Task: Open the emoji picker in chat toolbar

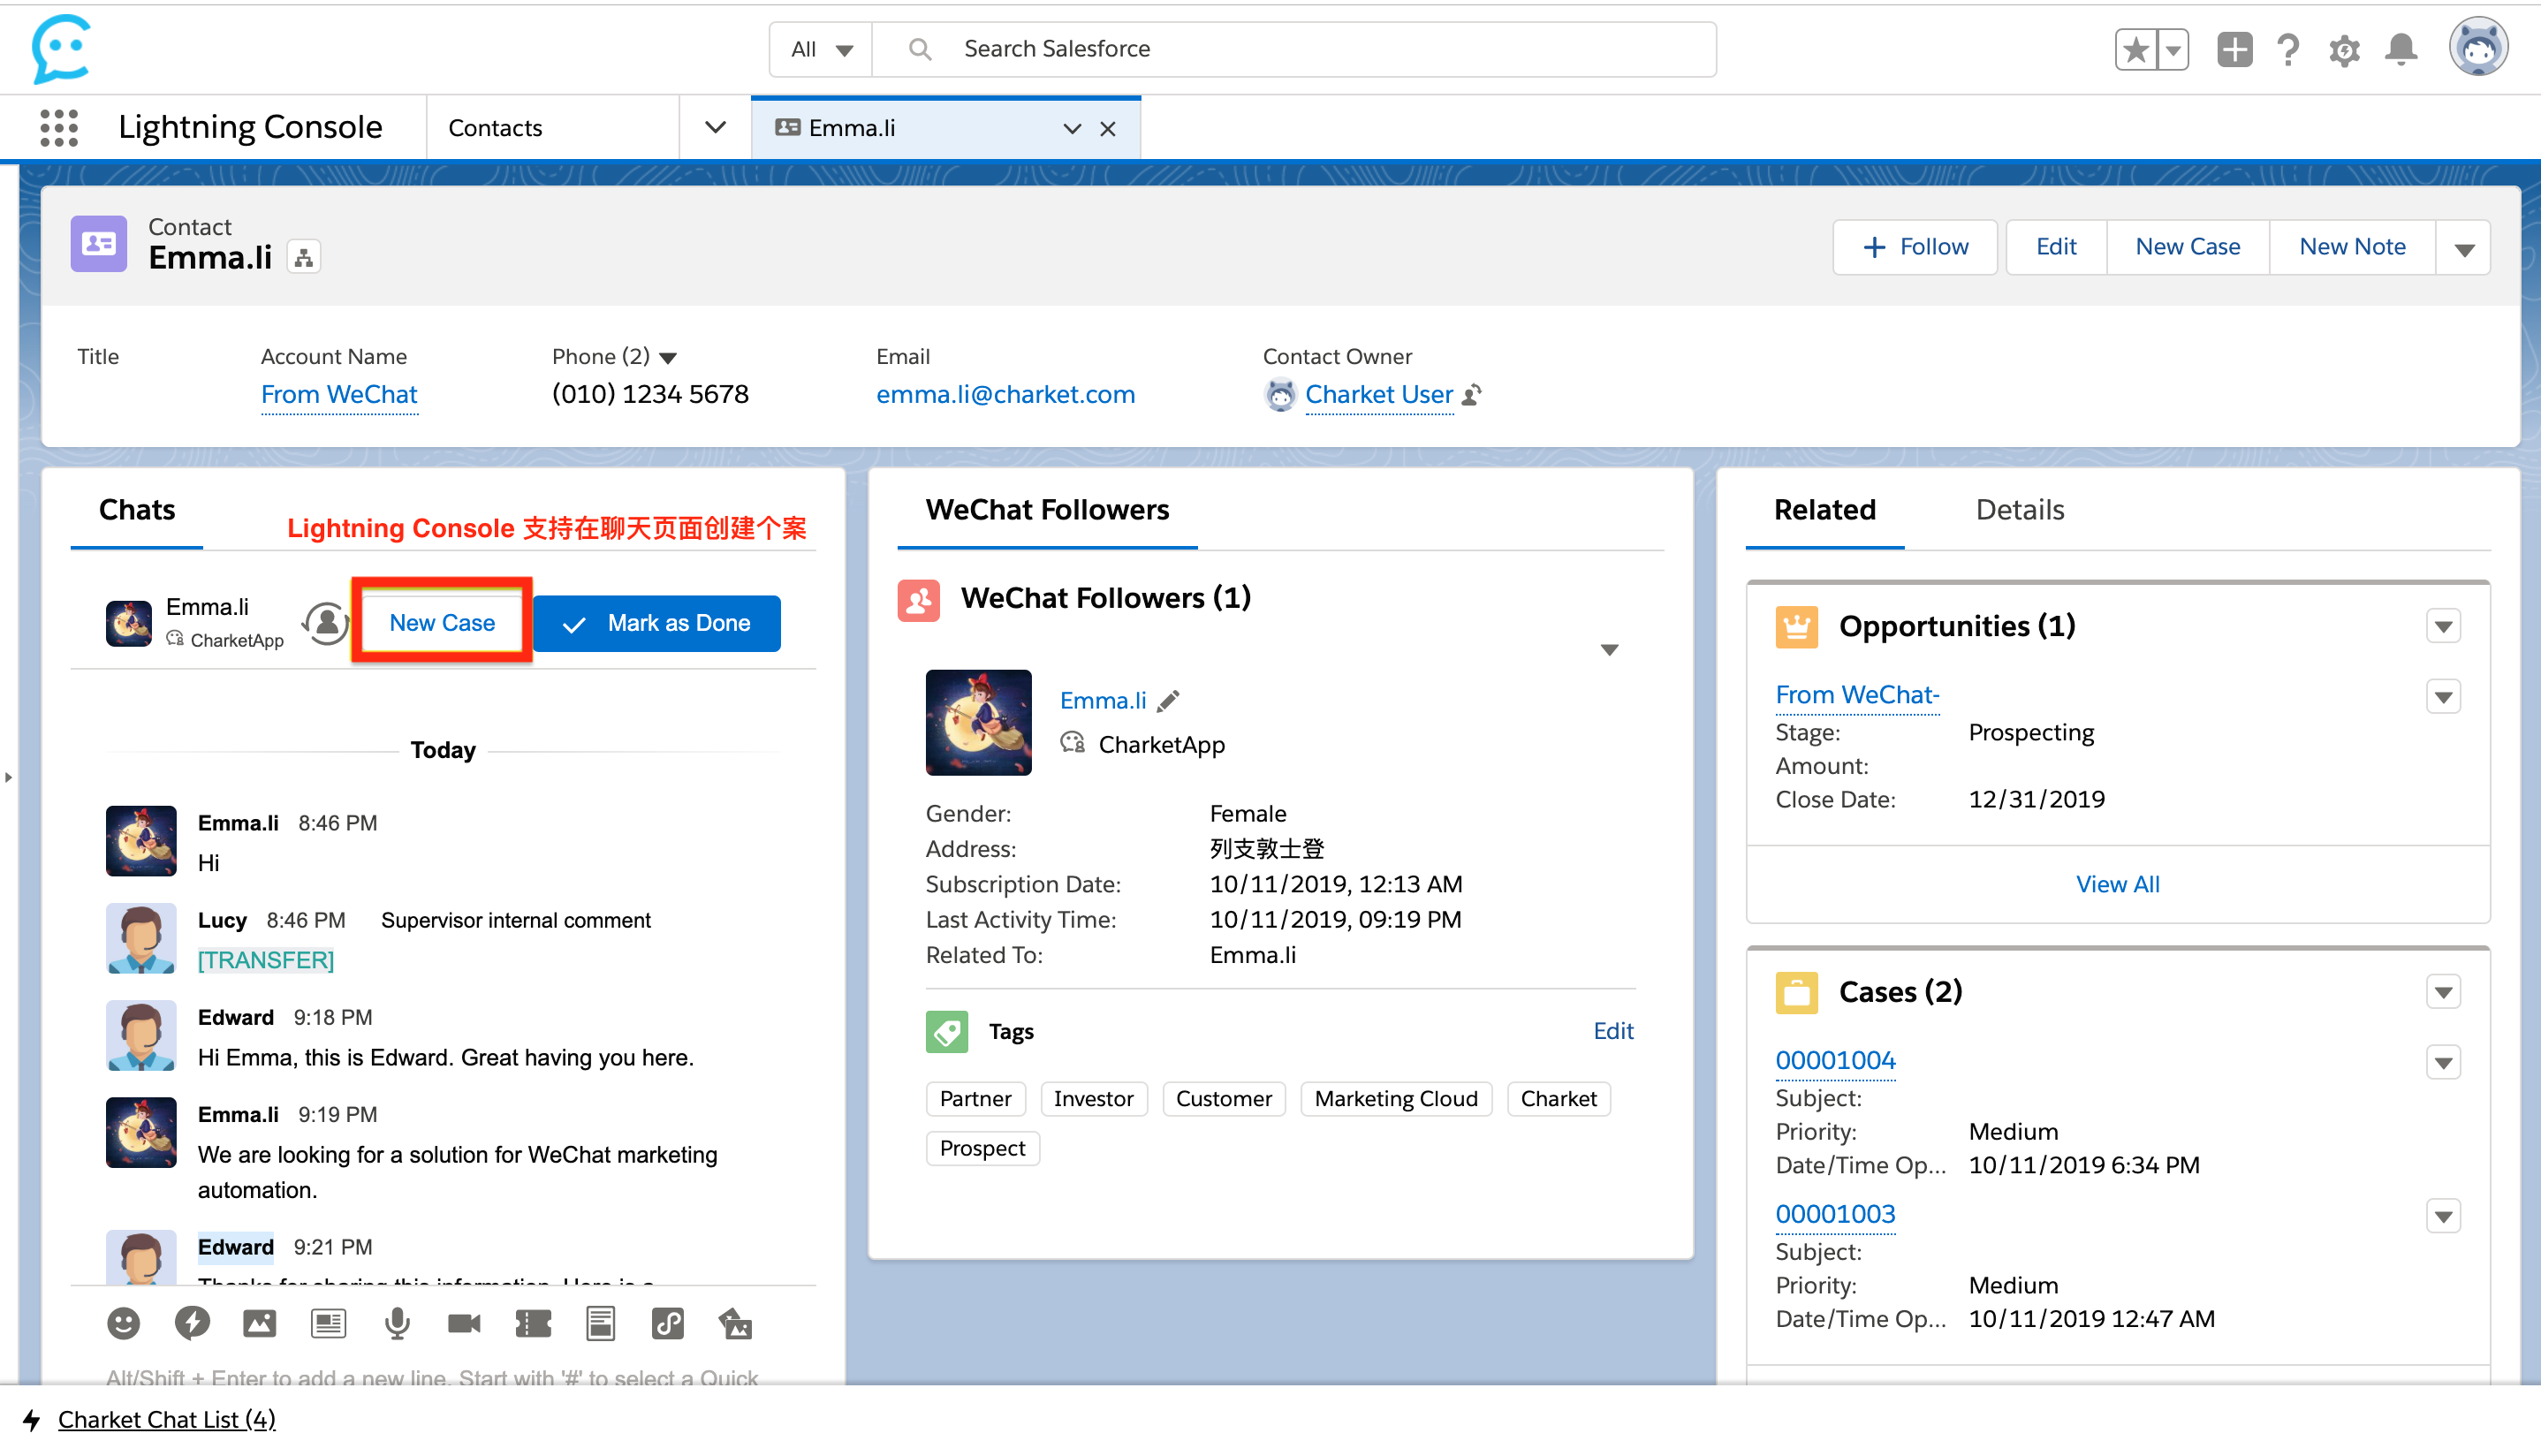Action: (x=123, y=1323)
